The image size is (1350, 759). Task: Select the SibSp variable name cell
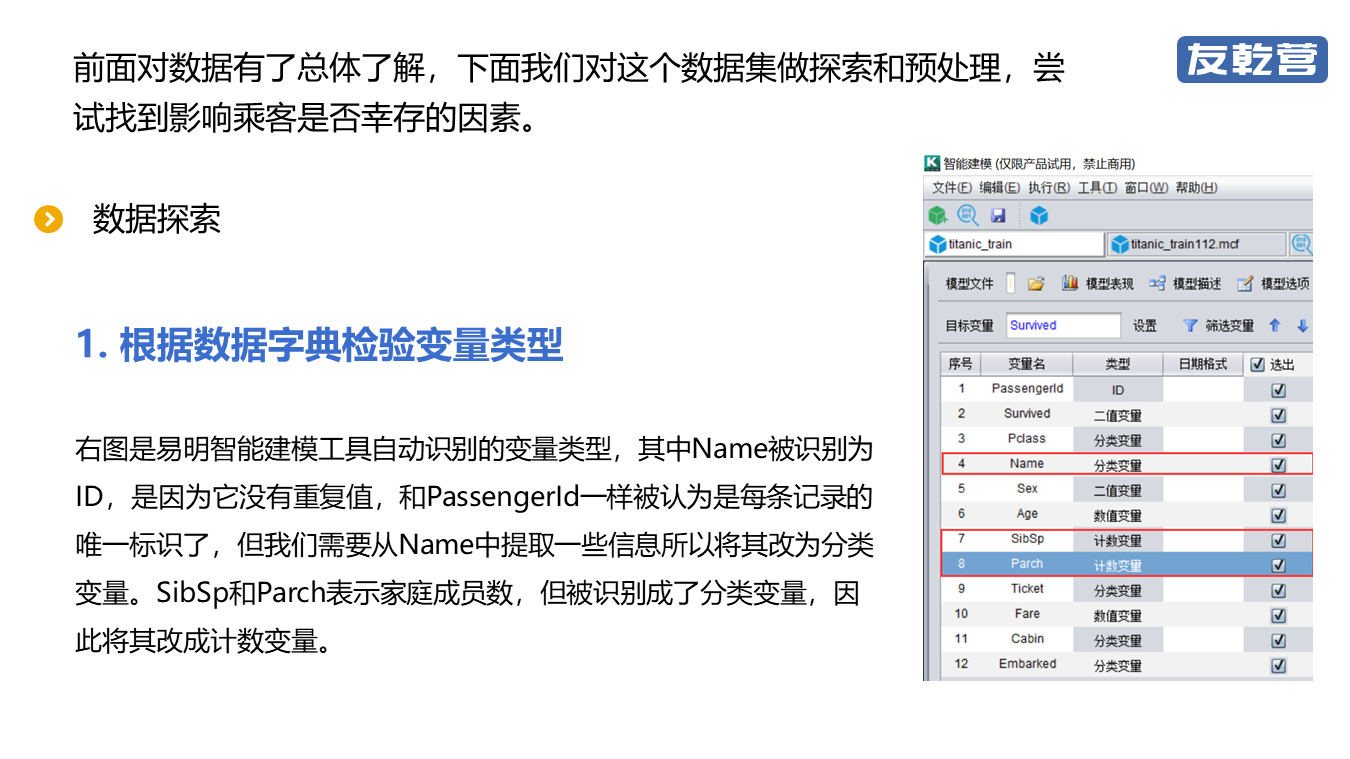point(1027,539)
